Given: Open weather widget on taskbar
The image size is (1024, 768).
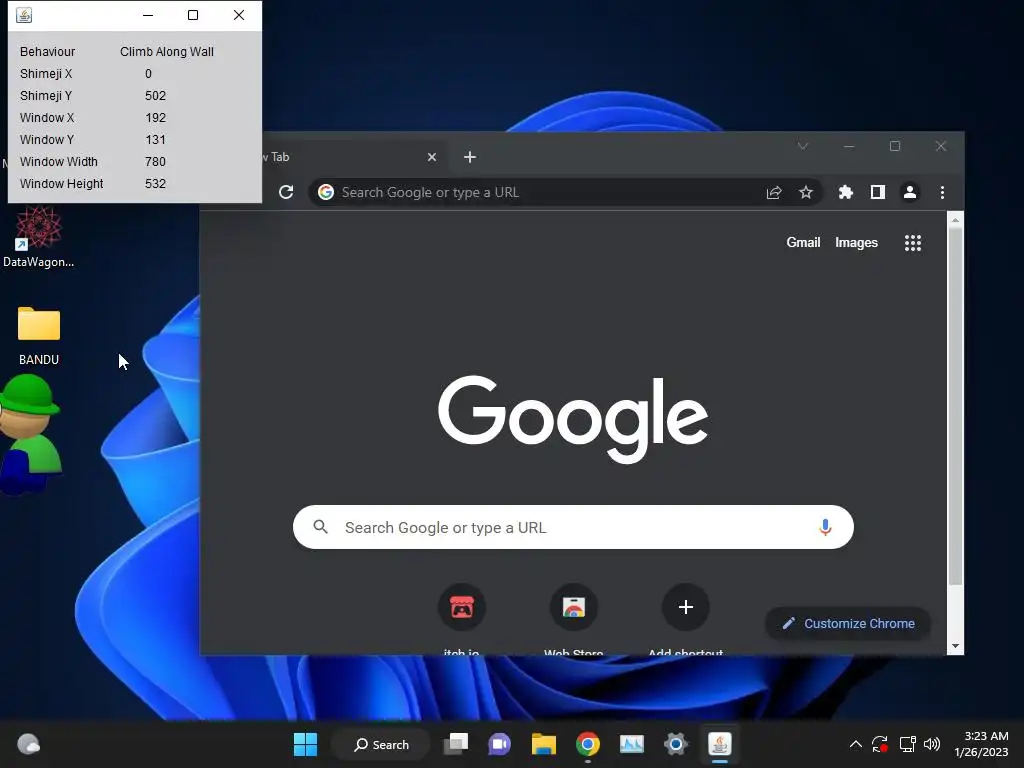Looking at the screenshot, I should tap(28, 744).
